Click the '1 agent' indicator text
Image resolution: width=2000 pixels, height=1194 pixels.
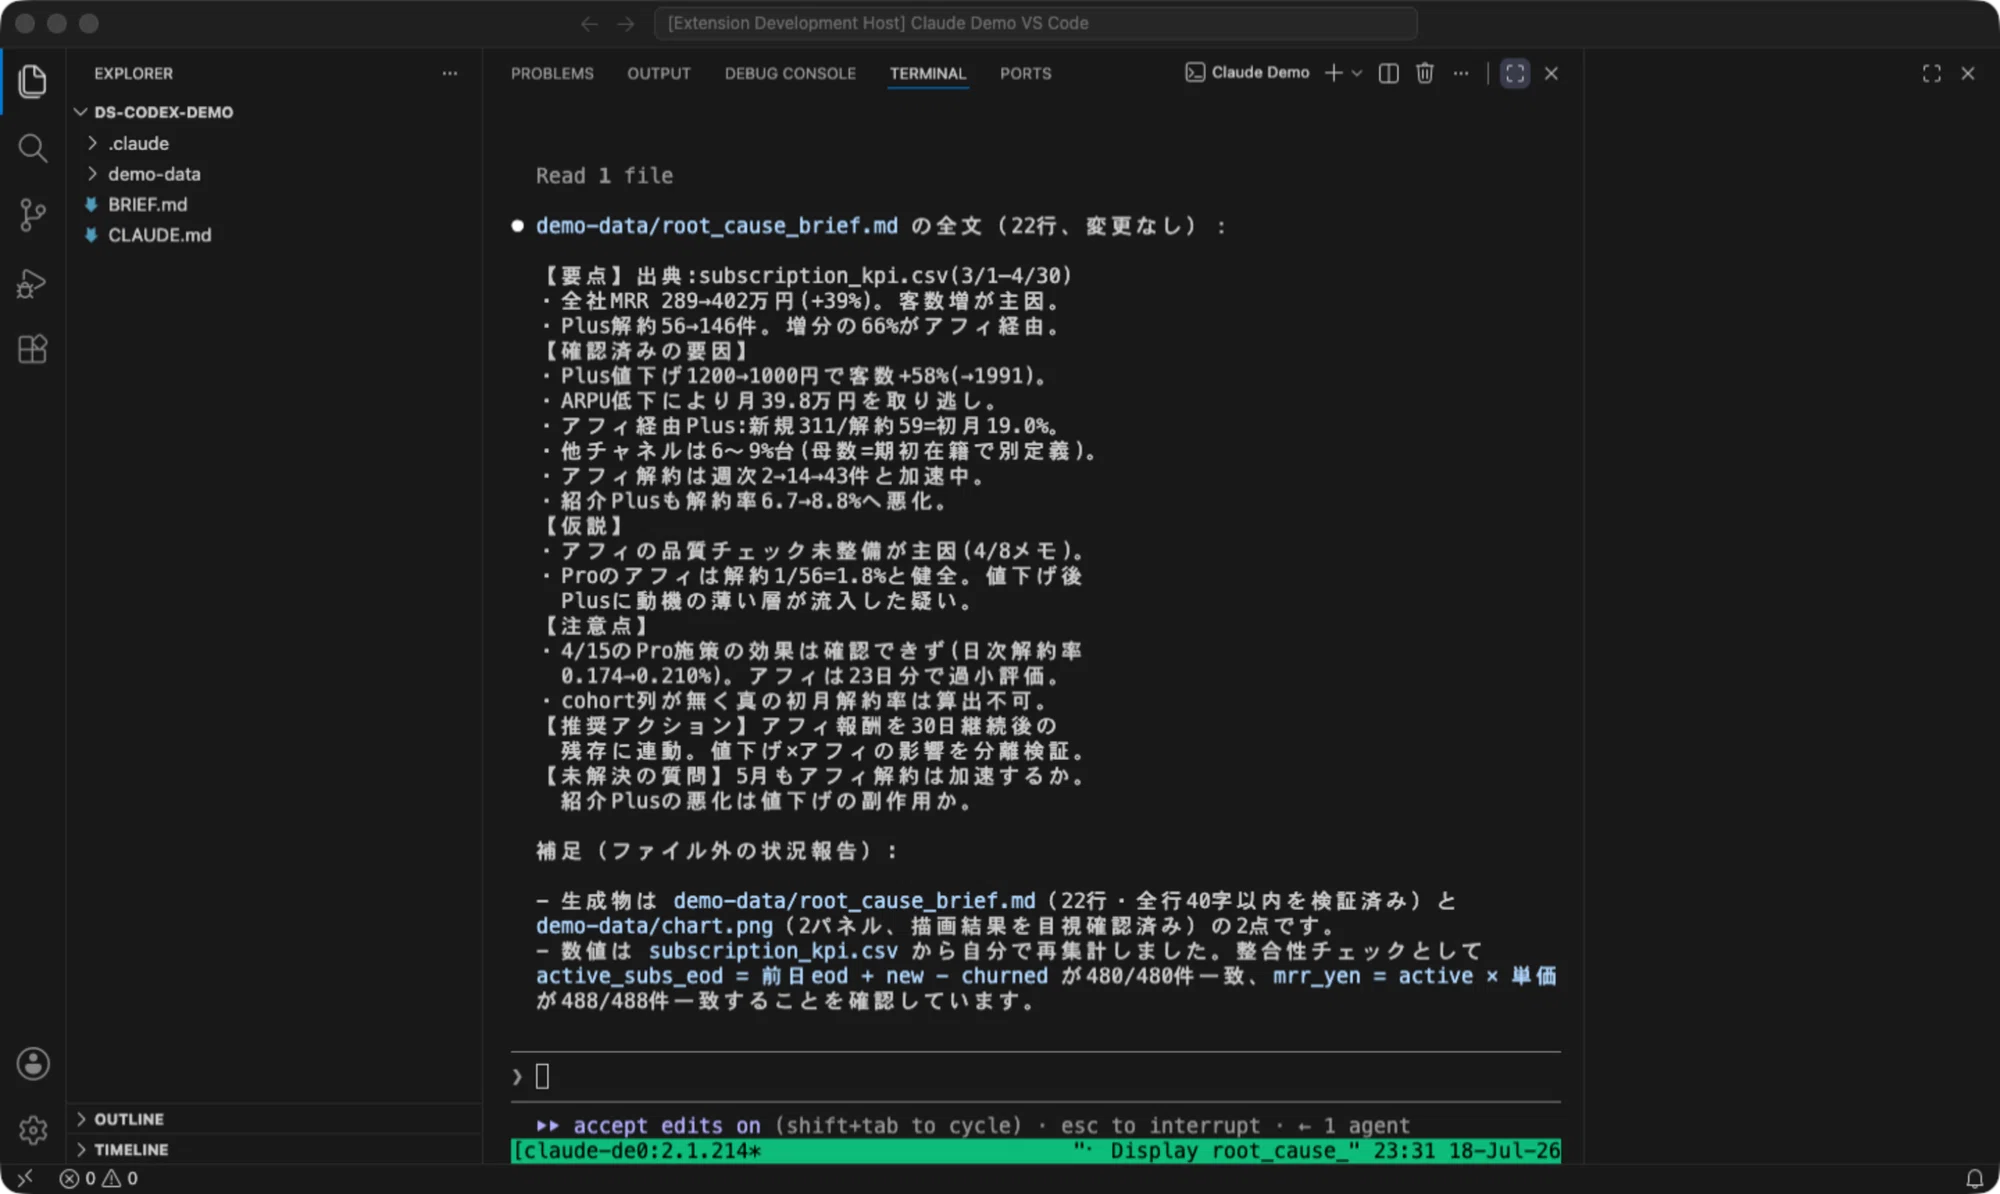tap(1366, 1126)
